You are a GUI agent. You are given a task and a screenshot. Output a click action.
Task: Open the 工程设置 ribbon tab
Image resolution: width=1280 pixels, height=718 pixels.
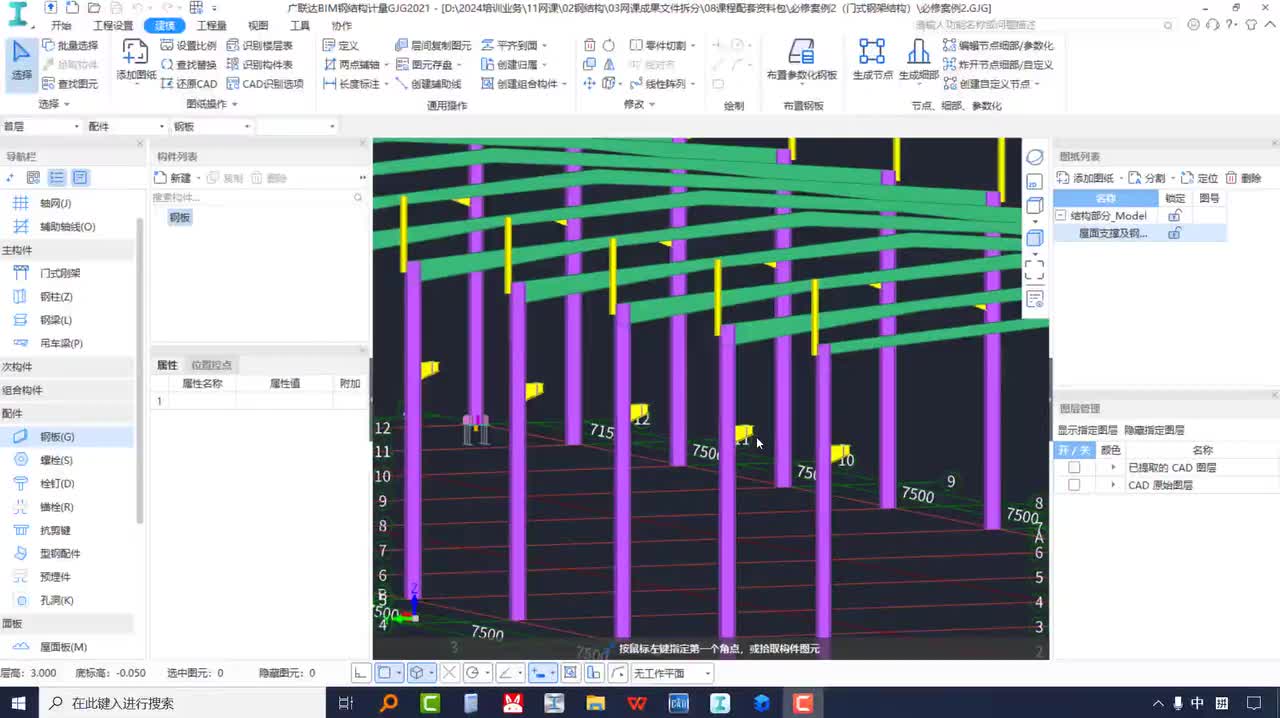tap(112, 26)
